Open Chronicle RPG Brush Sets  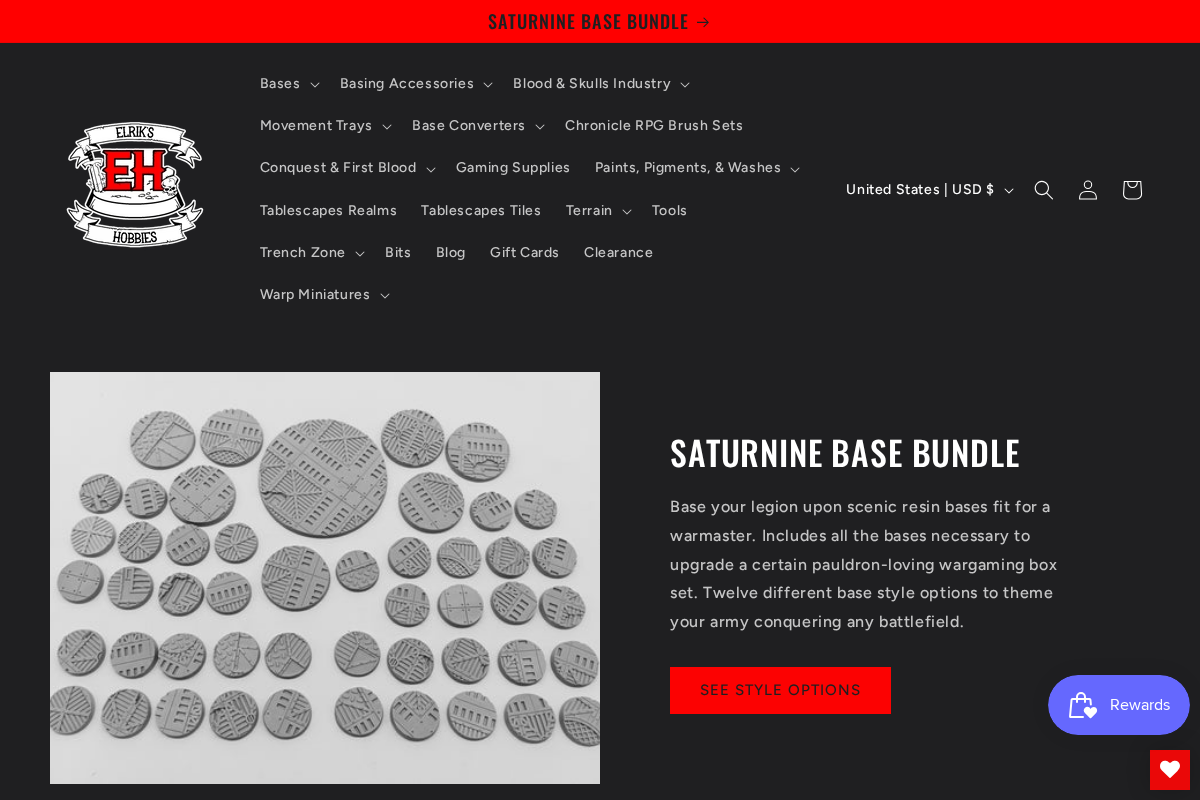point(654,125)
